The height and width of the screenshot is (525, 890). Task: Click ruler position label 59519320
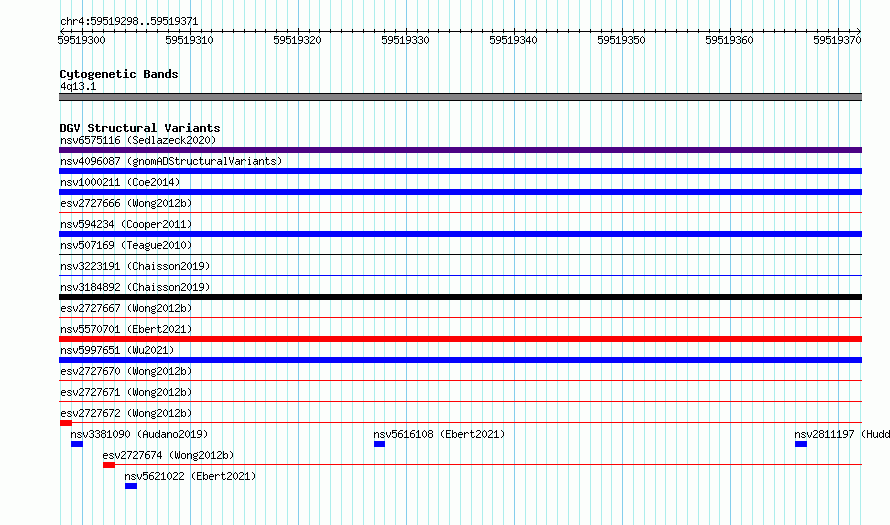(297, 40)
